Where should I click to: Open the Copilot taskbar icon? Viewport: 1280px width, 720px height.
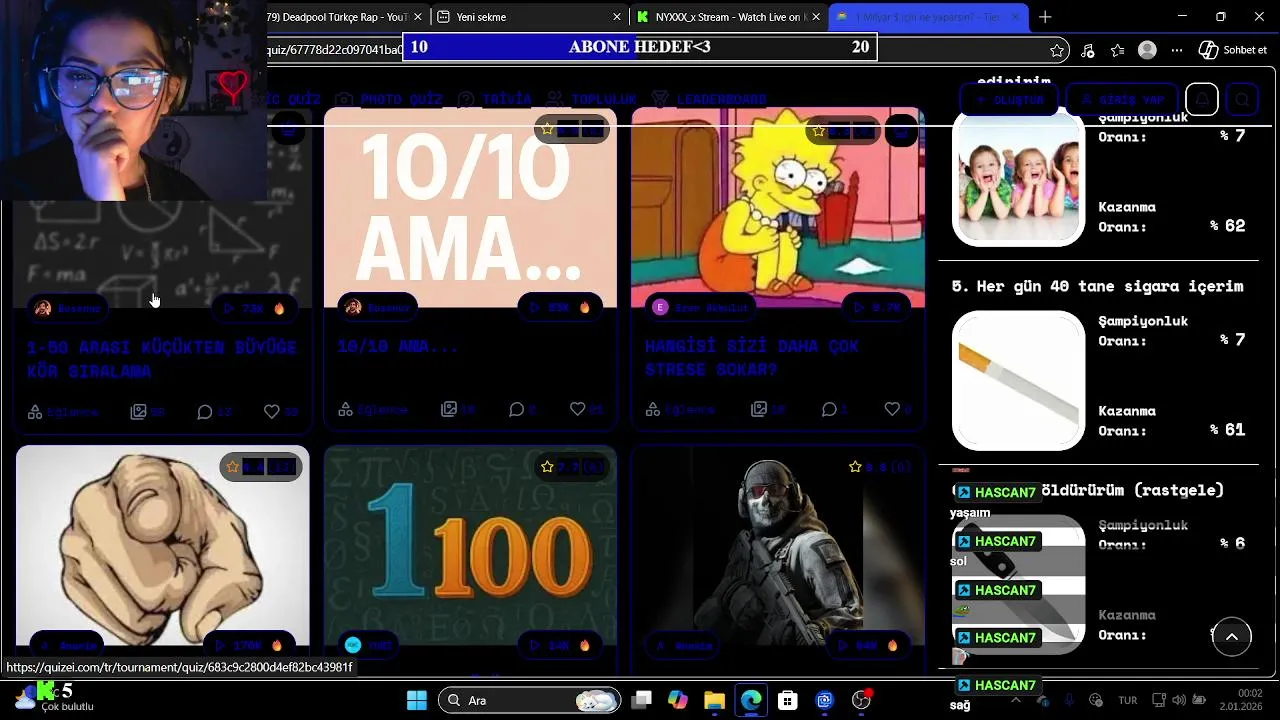coord(678,700)
